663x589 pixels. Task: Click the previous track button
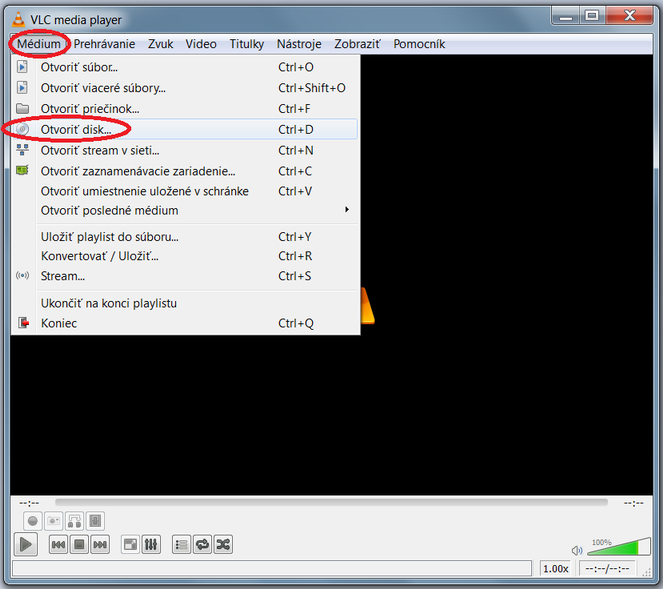58,545
